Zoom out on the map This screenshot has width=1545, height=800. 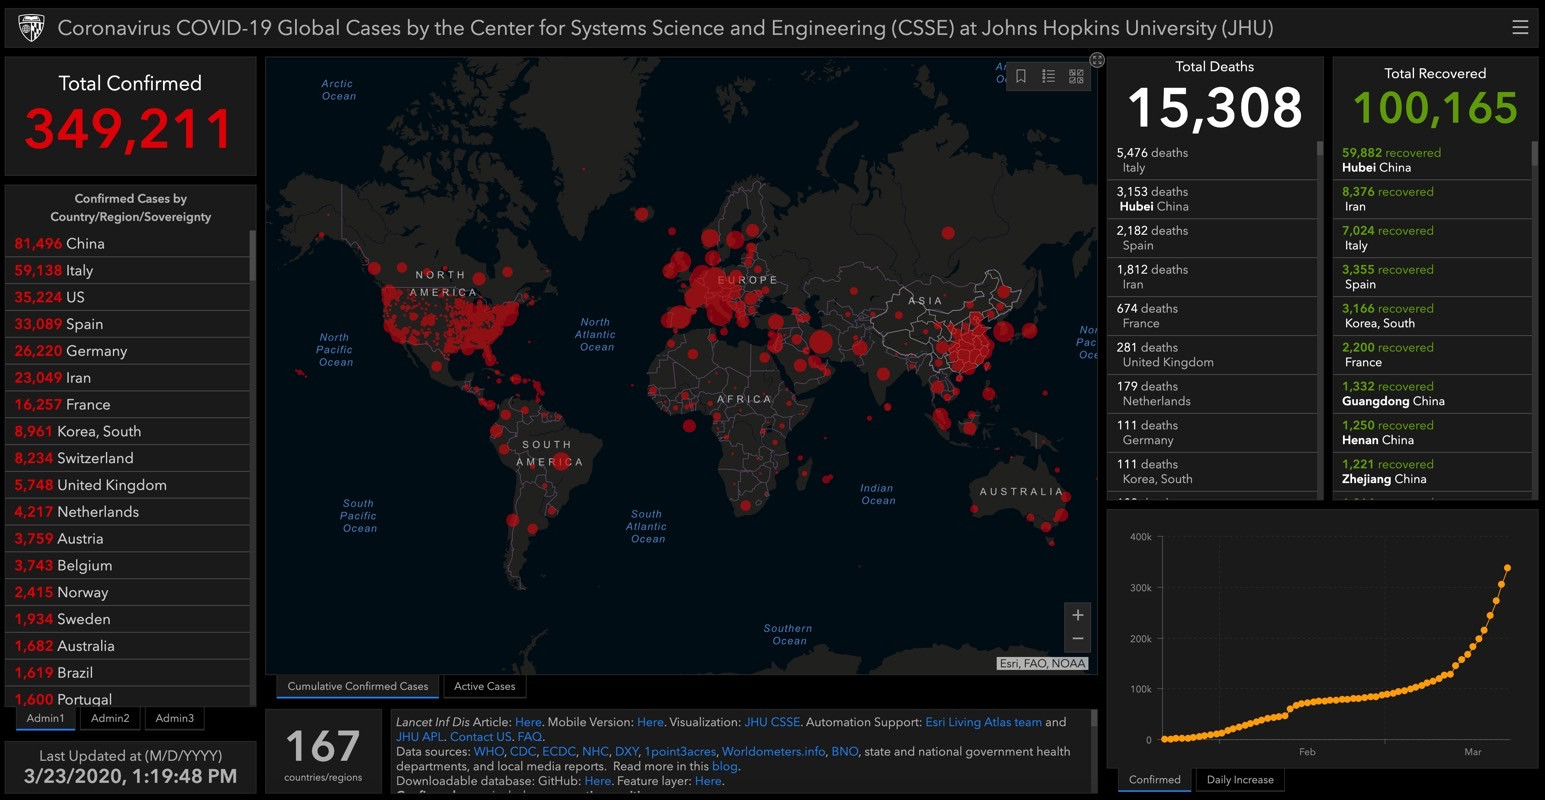1077,639
